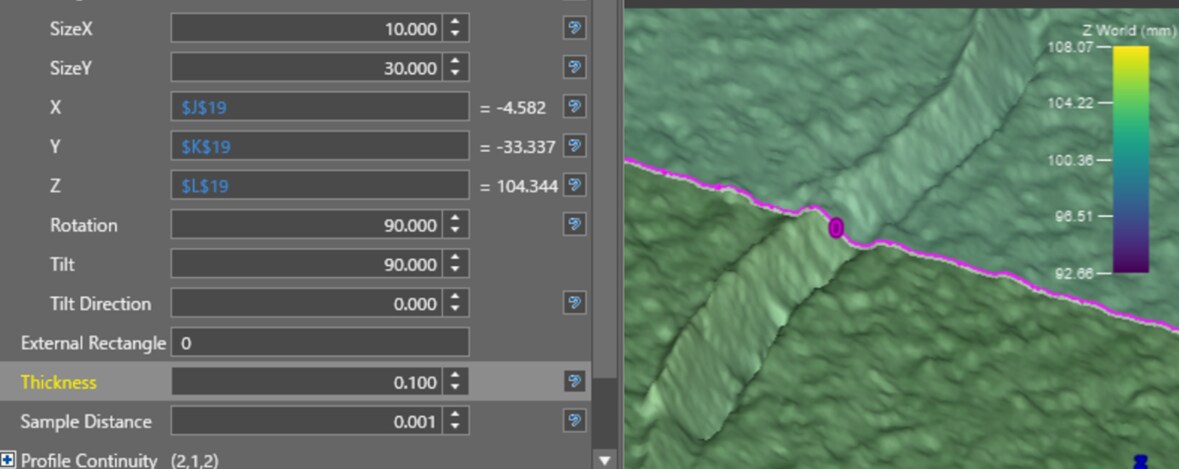Click the link icon in Sample Distance row

[574, 421]
